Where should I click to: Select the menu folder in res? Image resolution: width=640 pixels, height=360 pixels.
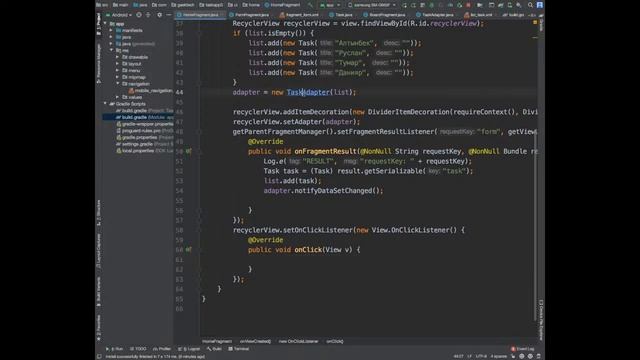131,70
